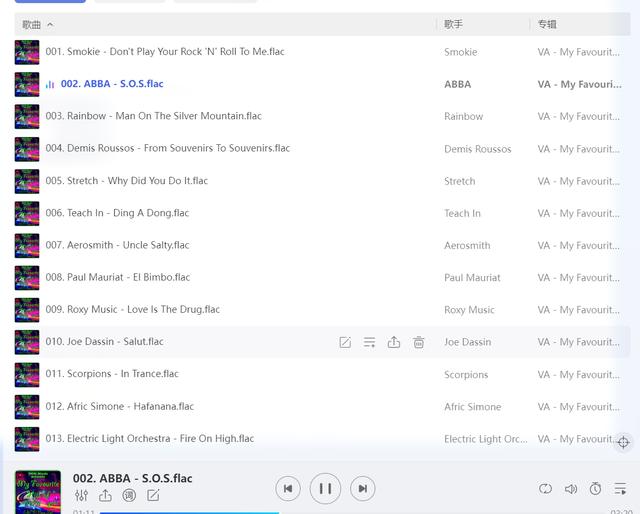
Task: Click the artist name Demis Roussos
Action: [478, 149]
